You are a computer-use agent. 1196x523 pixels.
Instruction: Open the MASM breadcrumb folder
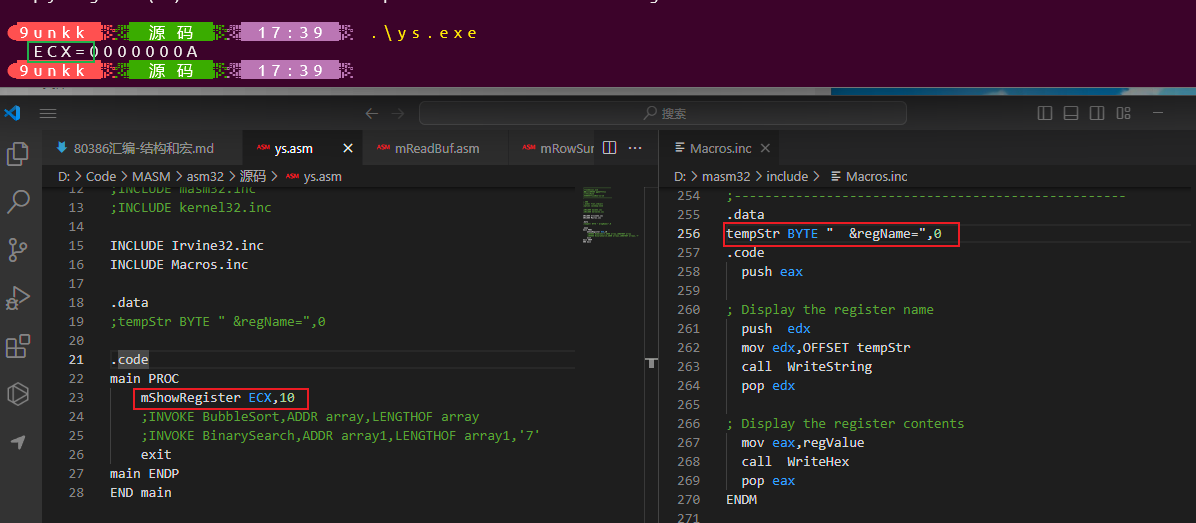[151, 176]
